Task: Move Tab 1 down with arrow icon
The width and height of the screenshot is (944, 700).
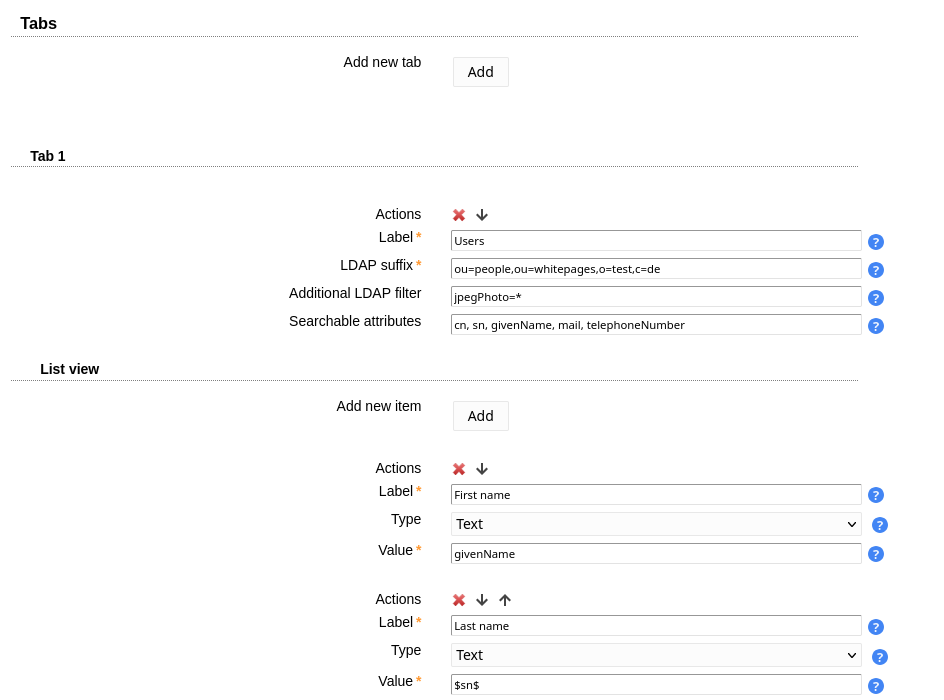Action: 482,215
